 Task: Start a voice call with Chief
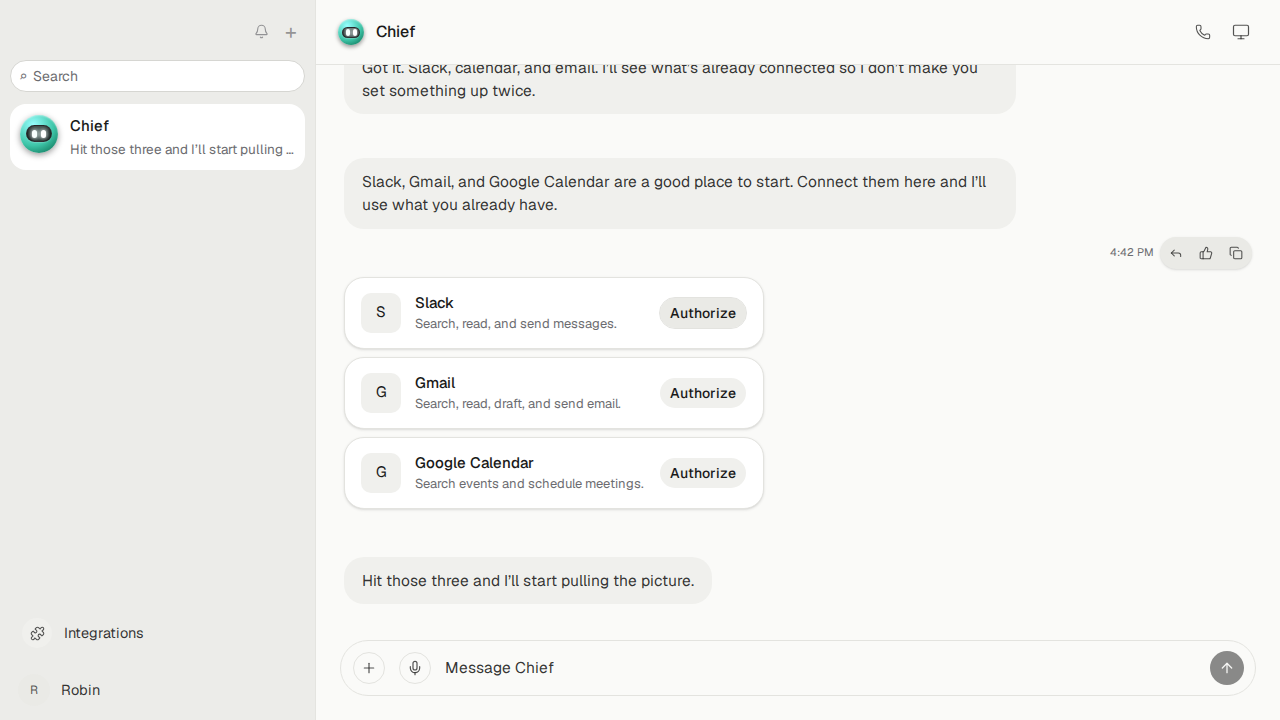coord(1203,32)
